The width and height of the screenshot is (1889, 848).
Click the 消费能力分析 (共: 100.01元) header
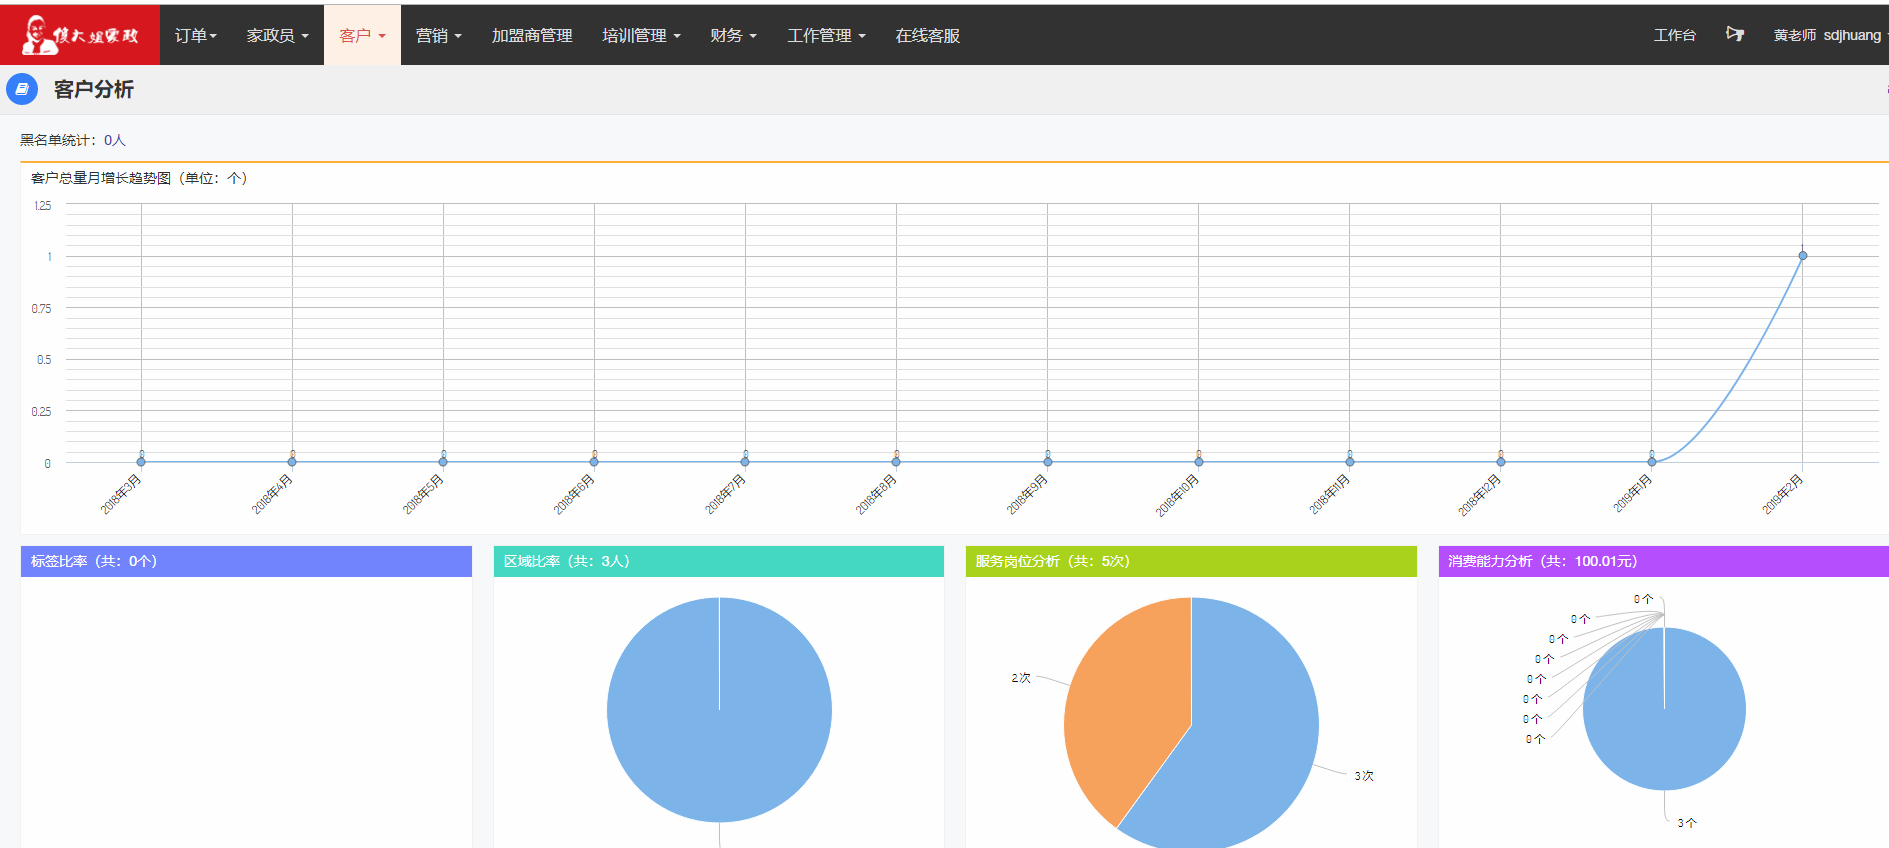click(1664, 561)
